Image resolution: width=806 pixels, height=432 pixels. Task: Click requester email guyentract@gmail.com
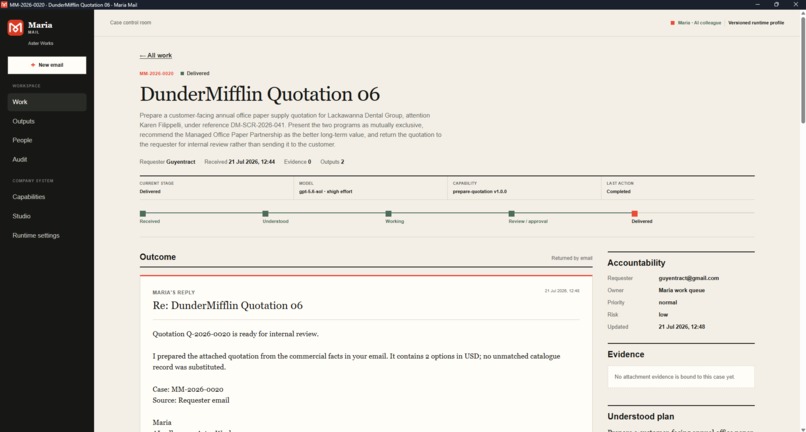pyautogui.click(x=689, y=278)
